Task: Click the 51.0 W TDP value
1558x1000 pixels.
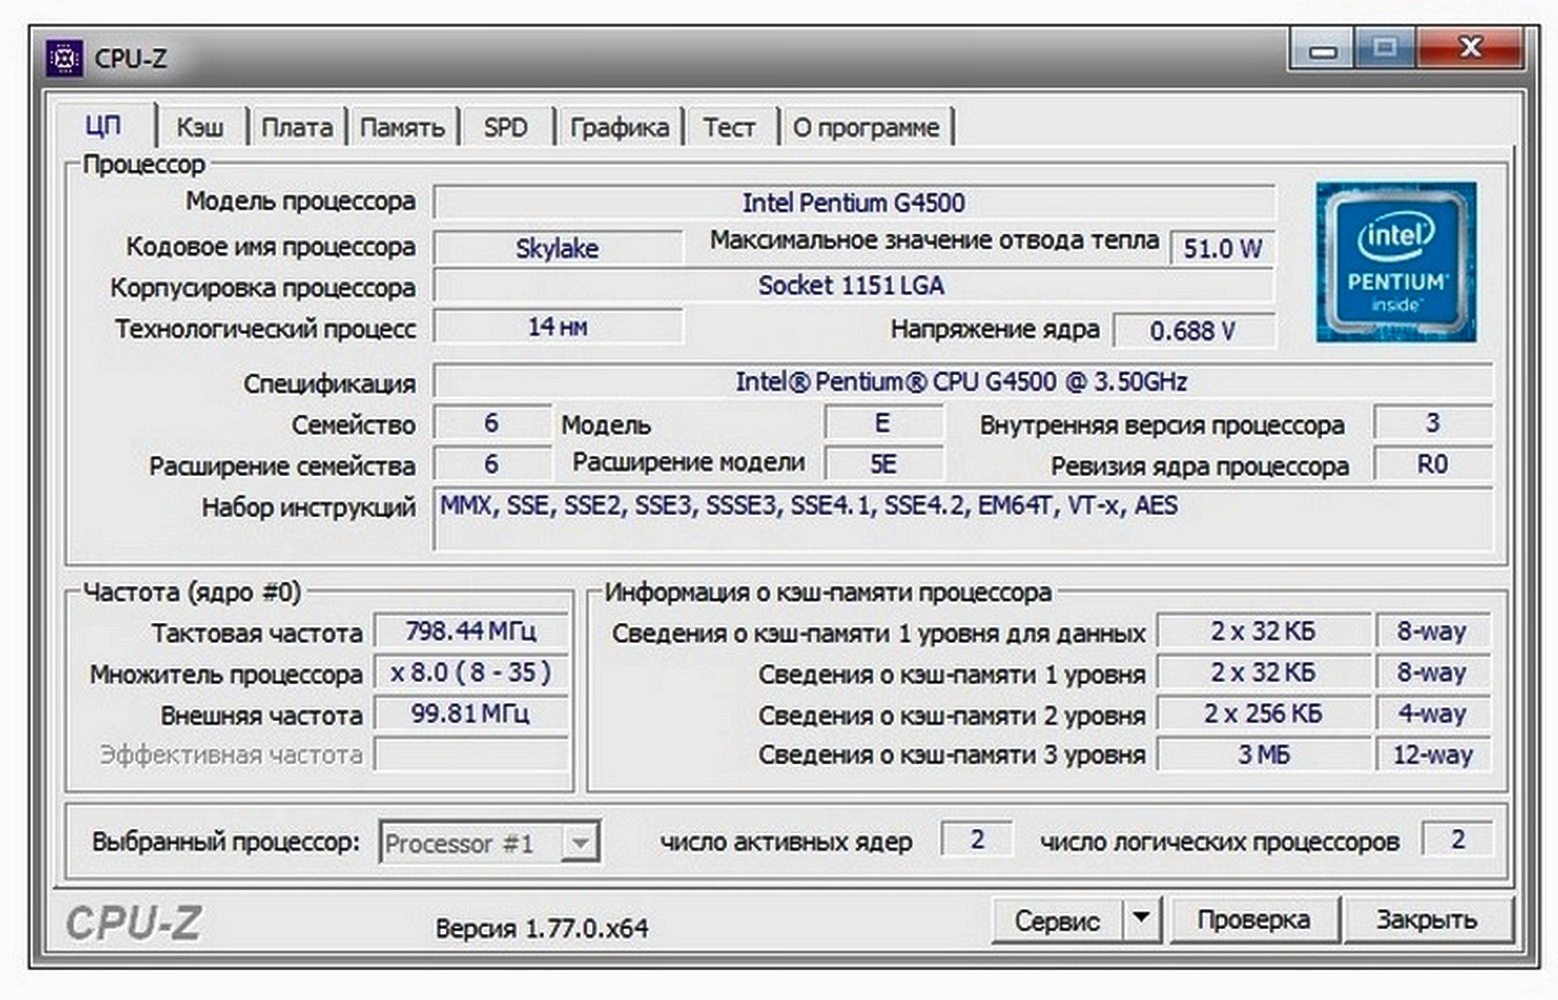Action: 1222,248
